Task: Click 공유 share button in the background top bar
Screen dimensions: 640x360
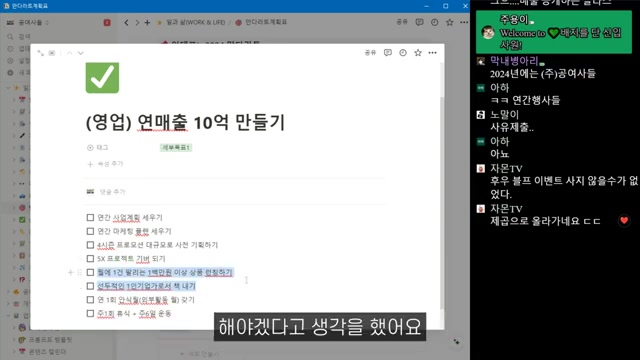Action: [402, 22]
